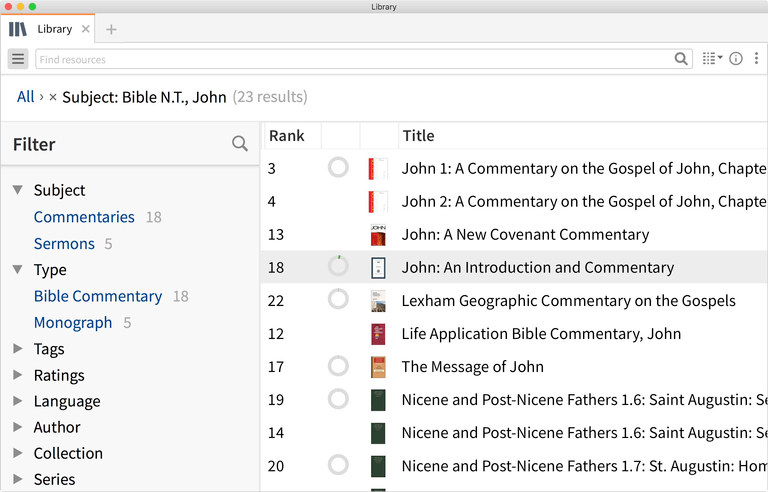Expand the Author filter section
Viewport: 768px width, 492px height.
click(18, 427)
